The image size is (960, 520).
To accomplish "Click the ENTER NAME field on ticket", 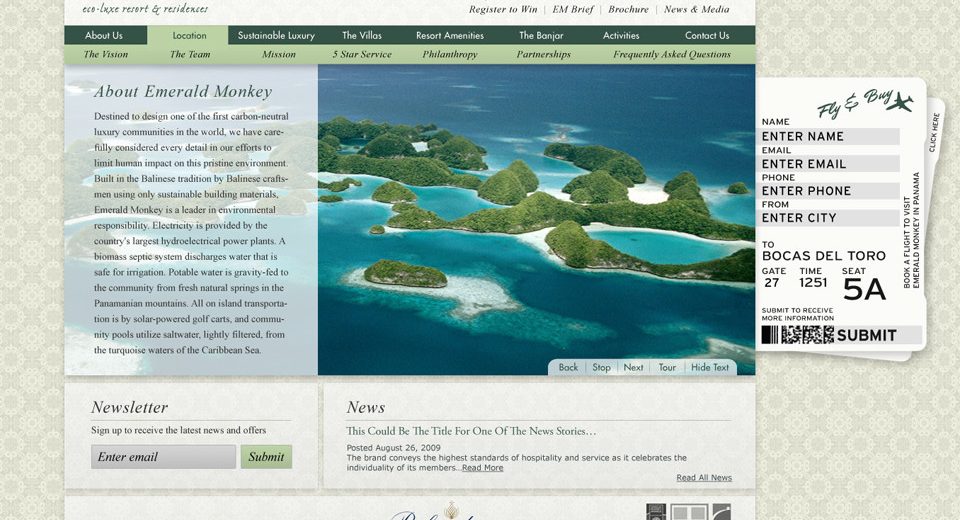I will point(829,137).
